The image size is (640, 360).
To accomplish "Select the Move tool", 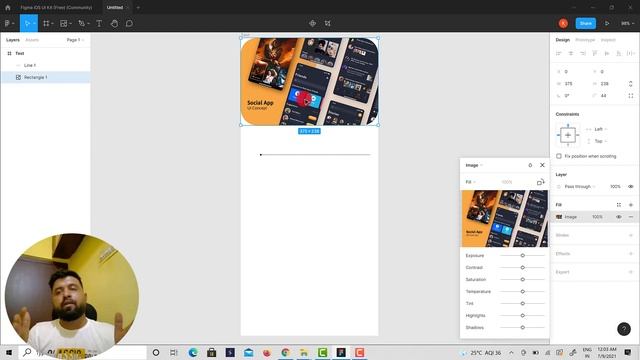I will pyautogui.click(x=27, y=23).
